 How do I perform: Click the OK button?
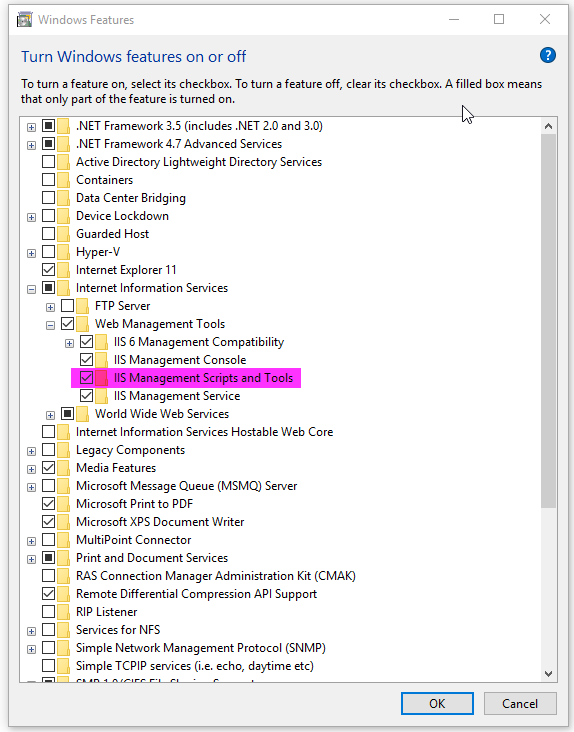(437, 704)
